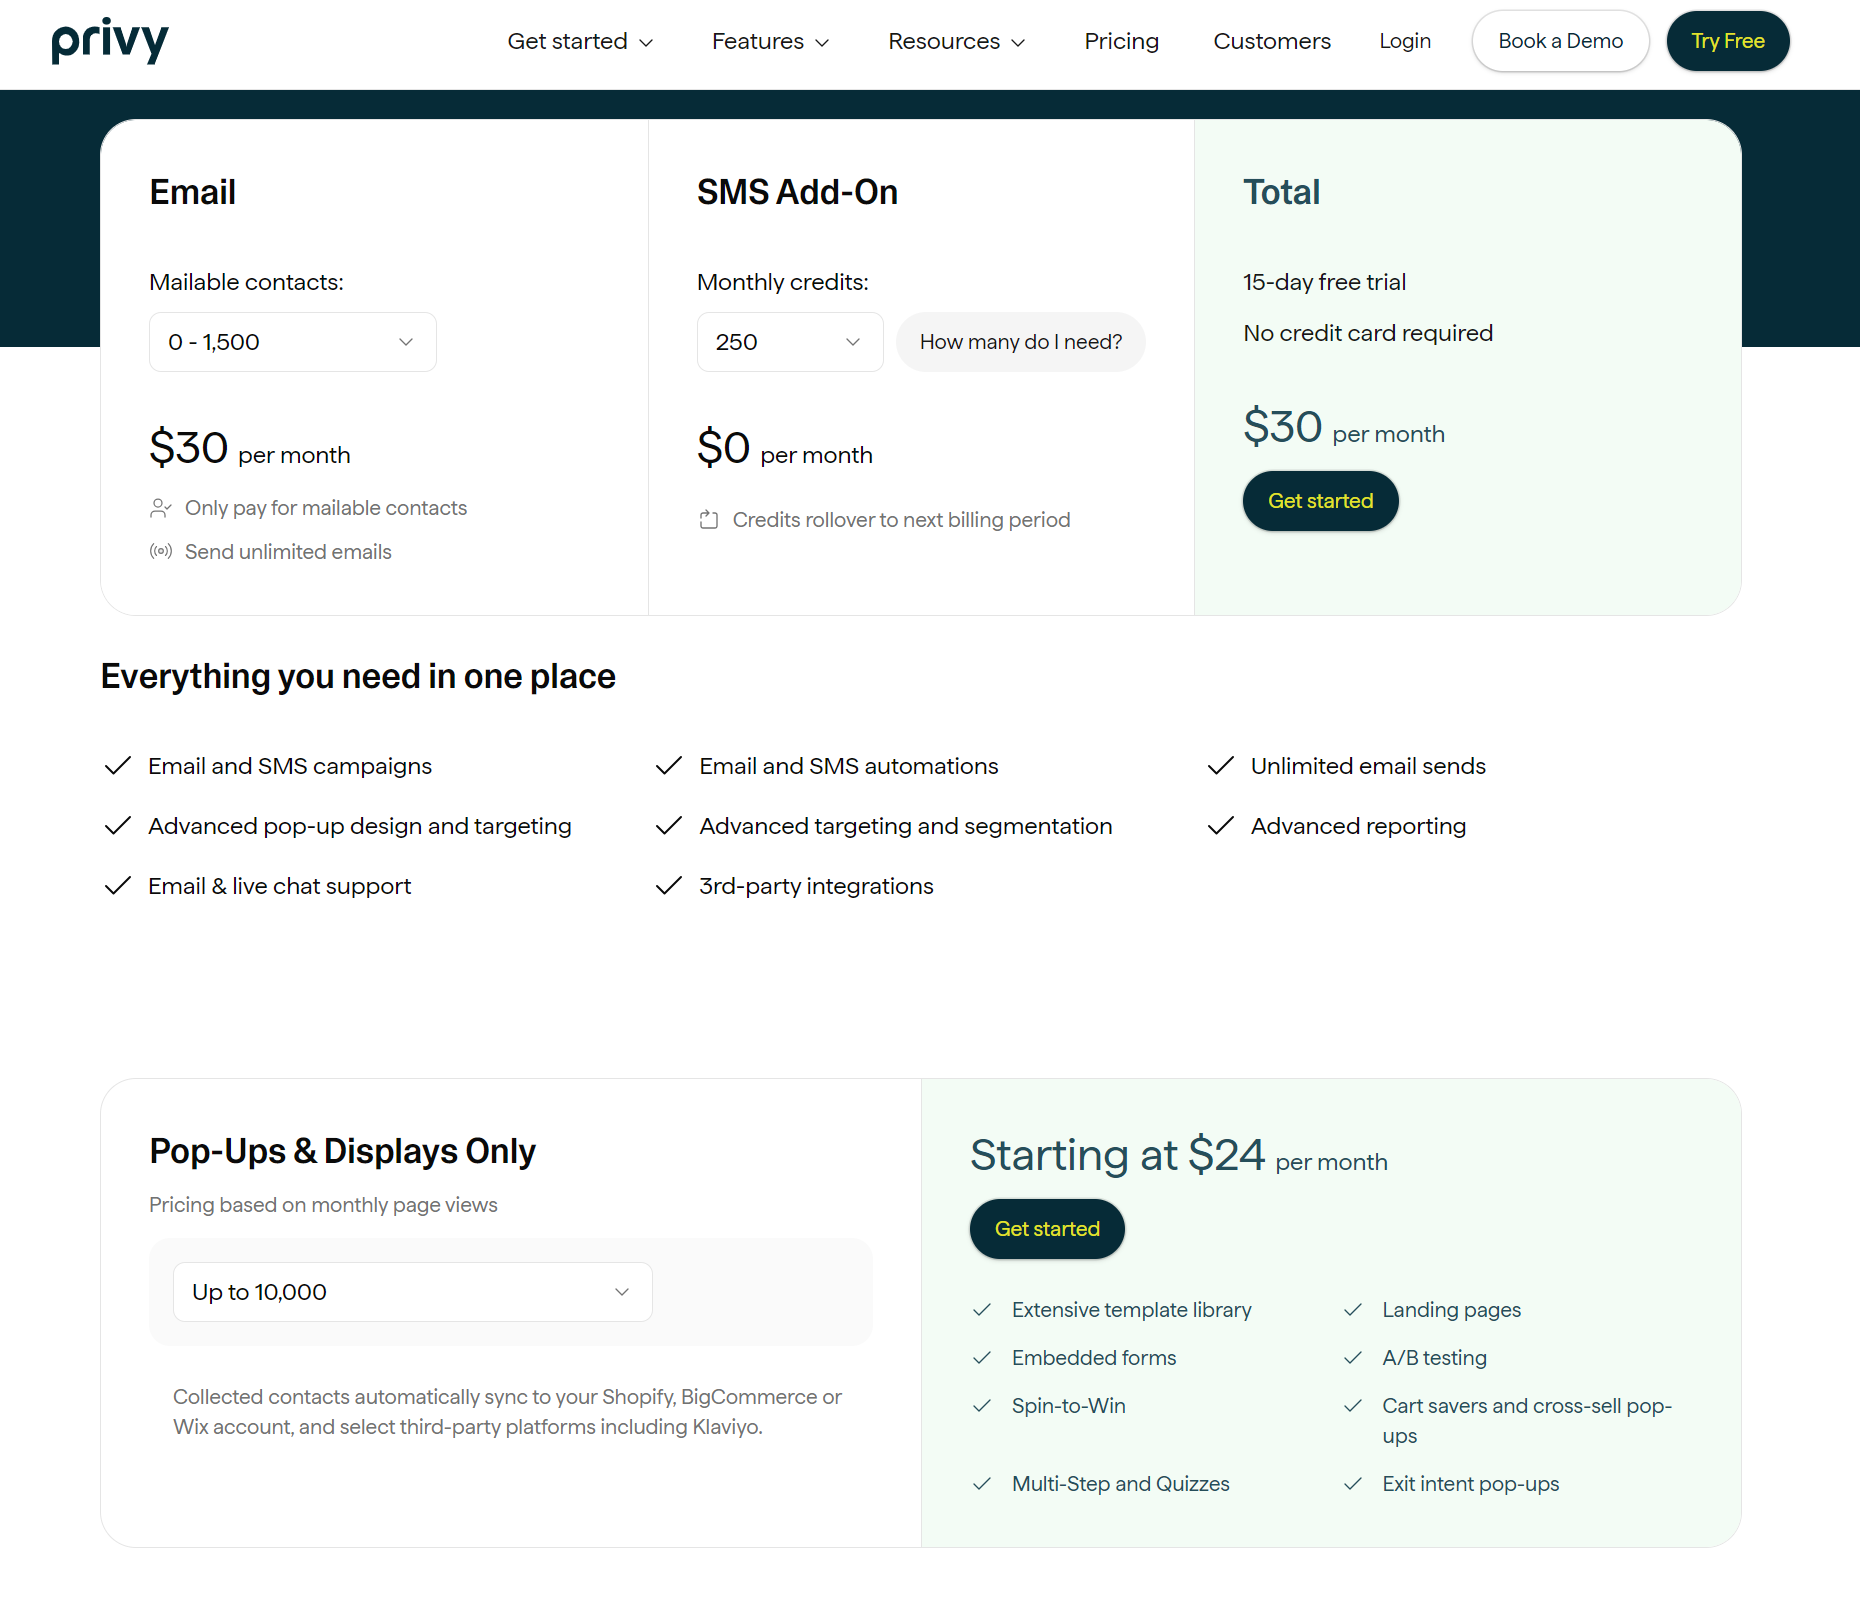The height and width of the screenshot is (1597, 1860).
Task: Click checkmark beside Embedded forms
Action: click(982, 1358)
